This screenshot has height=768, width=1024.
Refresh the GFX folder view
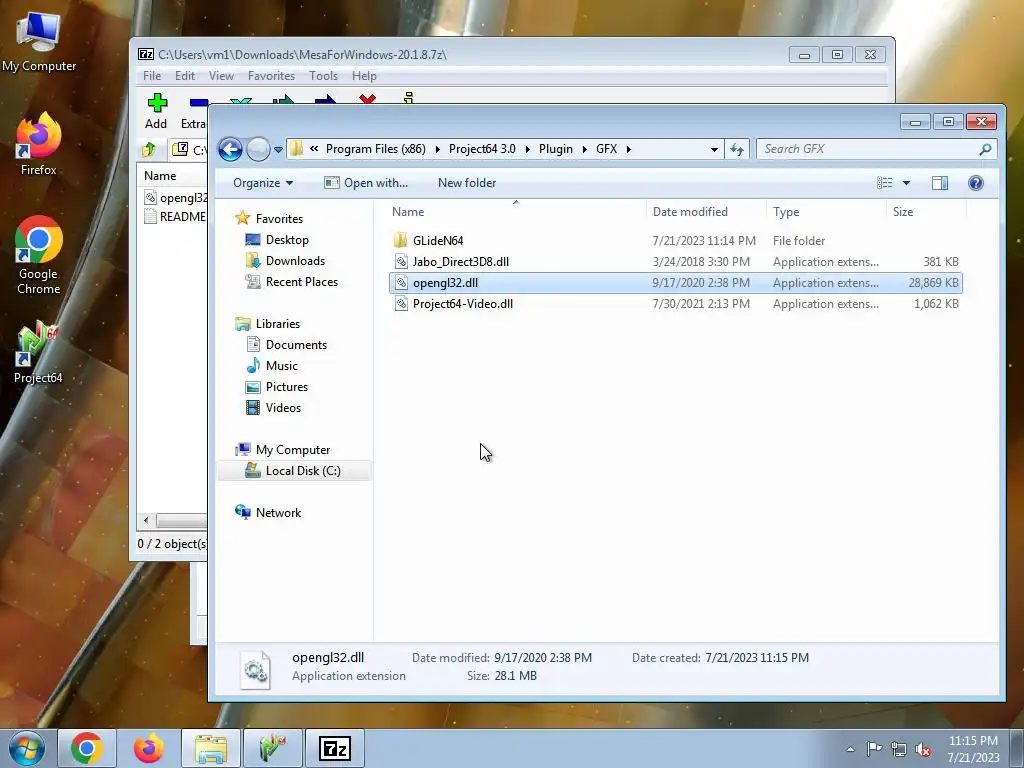tap(737, 150)
